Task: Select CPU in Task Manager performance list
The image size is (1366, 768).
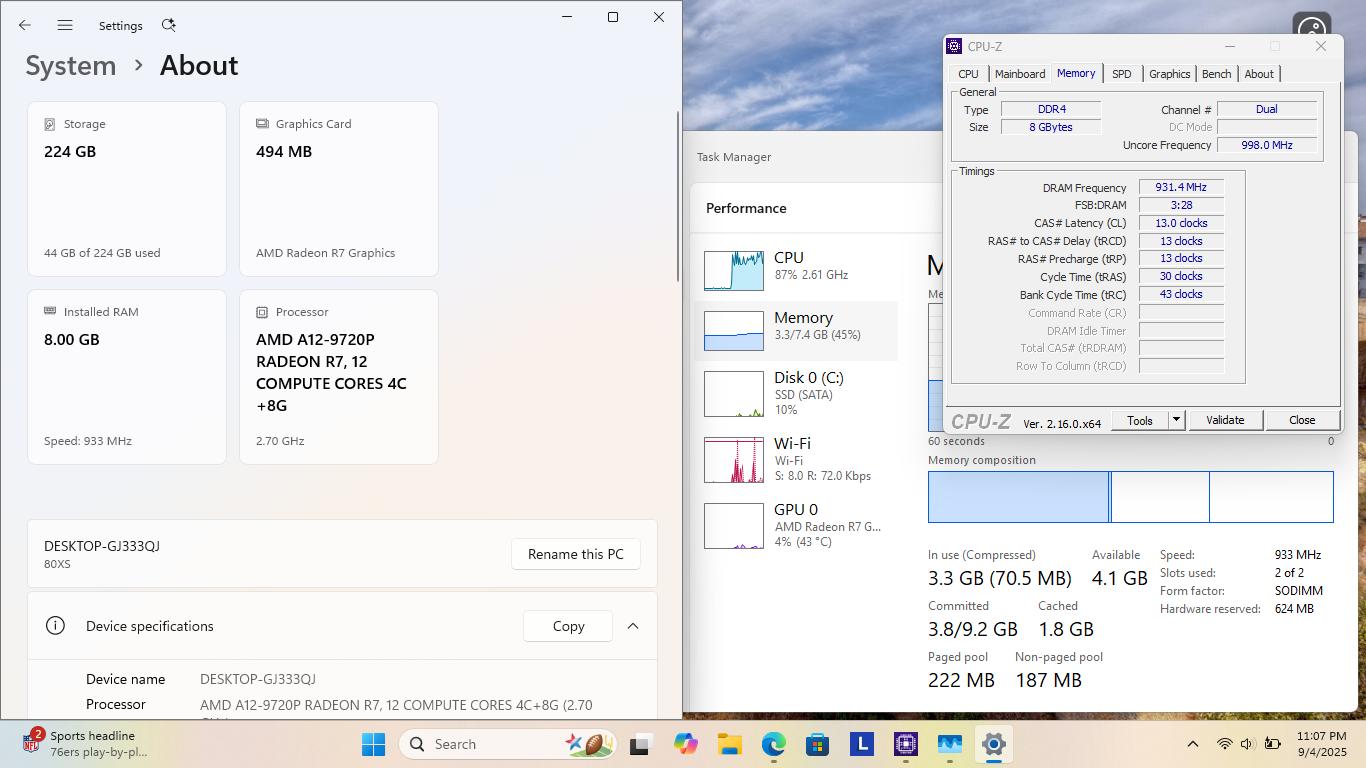Action: pos(796,270)
